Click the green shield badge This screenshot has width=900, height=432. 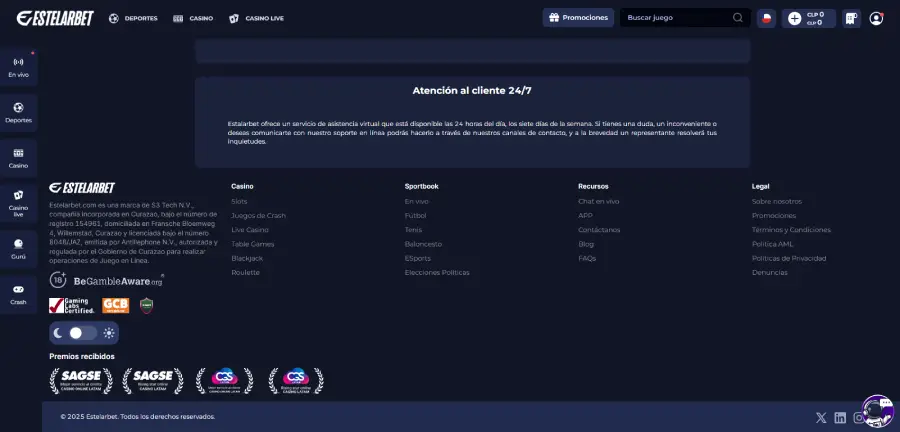click(146, 305)
